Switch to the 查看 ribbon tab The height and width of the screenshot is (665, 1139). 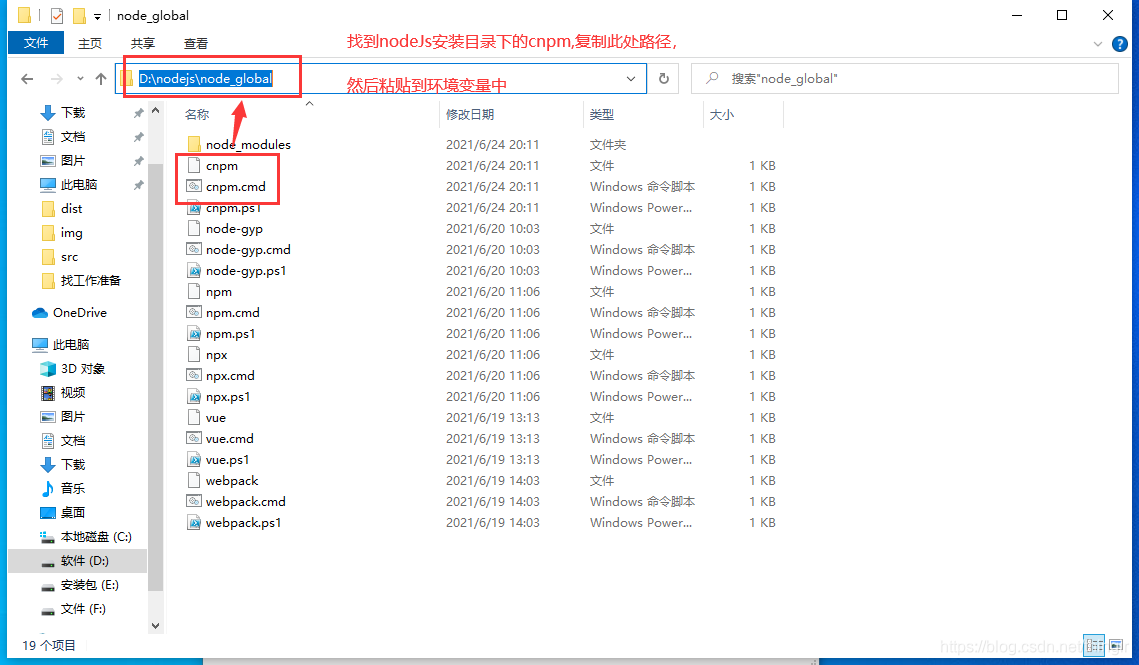(x=195, y=44)
